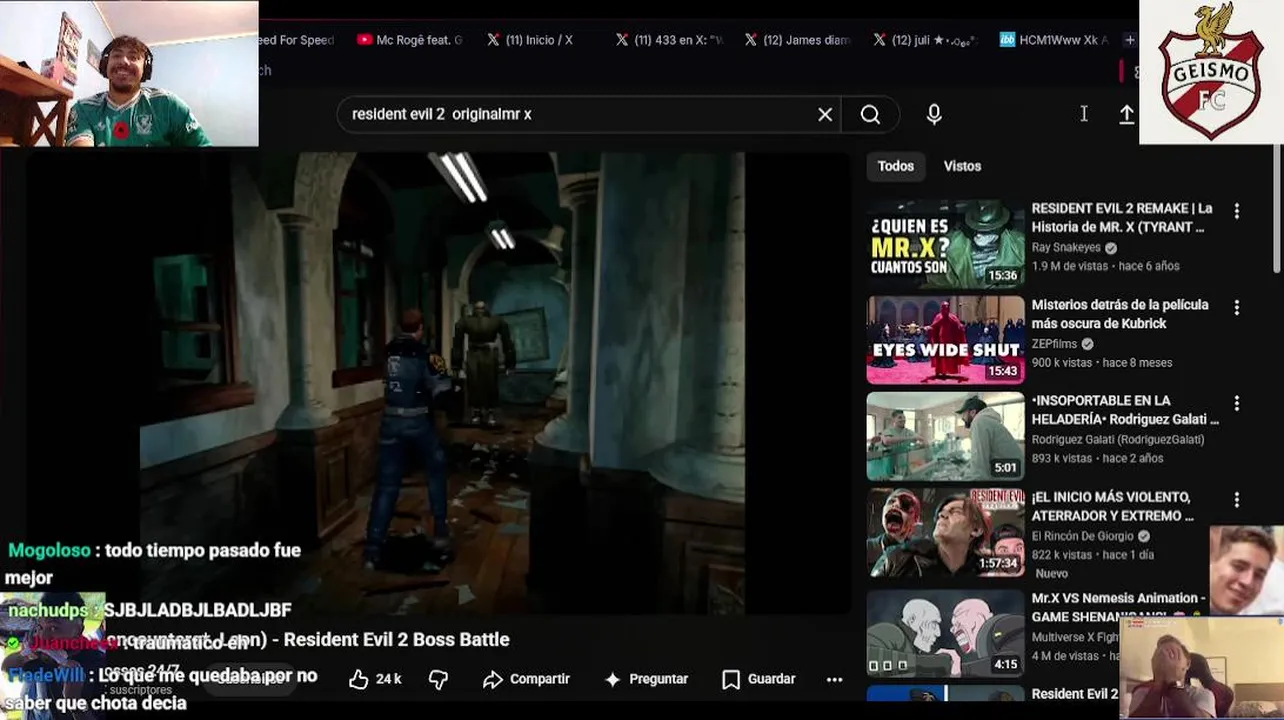Clear the search box with the X
Image resolution: width=1284 pixels, height=720 pixels.
click(825, 114)
